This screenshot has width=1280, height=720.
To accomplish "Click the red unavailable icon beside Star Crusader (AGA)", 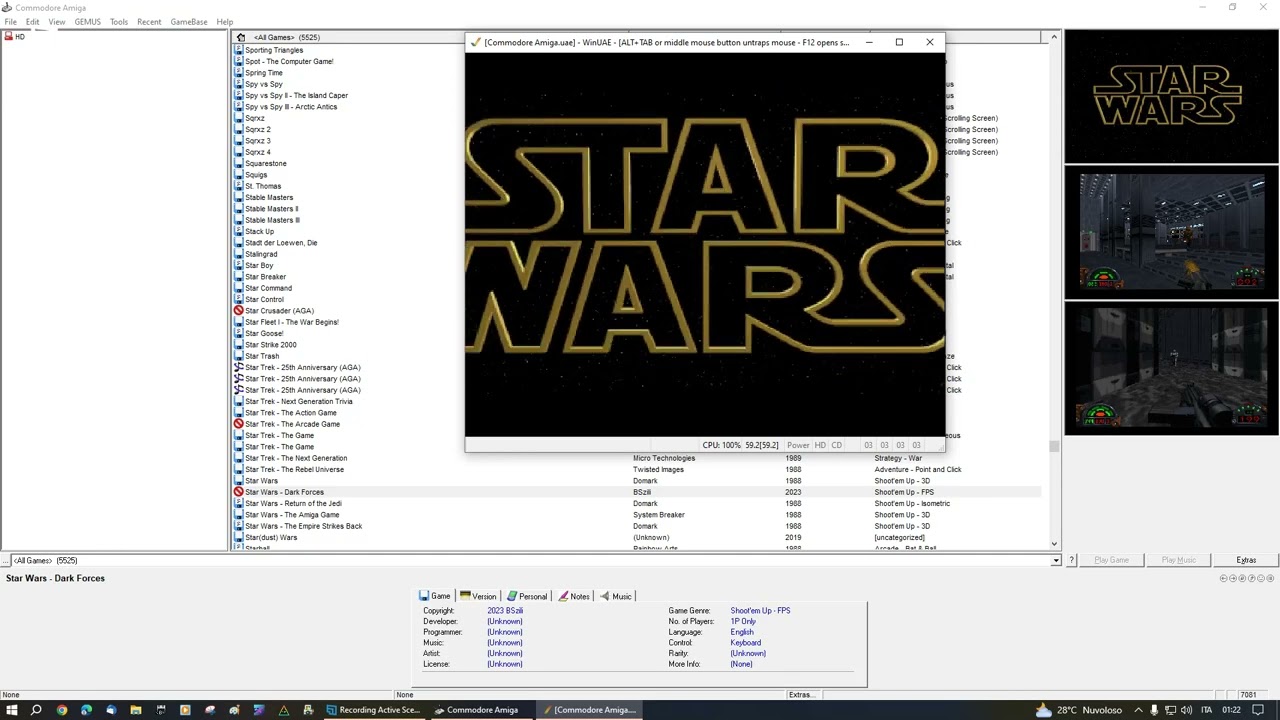I will click(238, 311).
